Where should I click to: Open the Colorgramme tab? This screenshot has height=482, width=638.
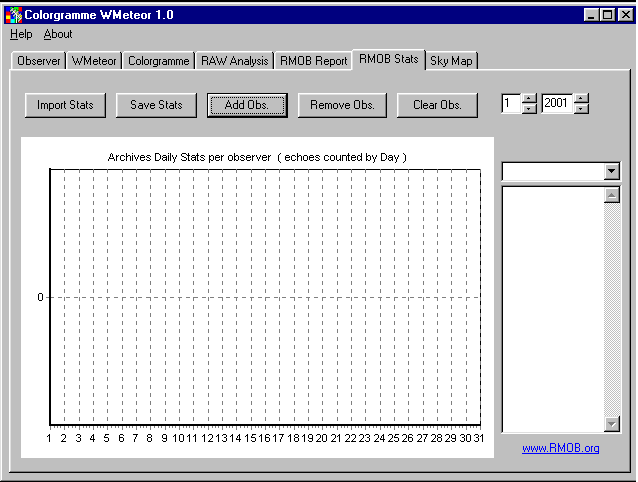pos(159,61)
